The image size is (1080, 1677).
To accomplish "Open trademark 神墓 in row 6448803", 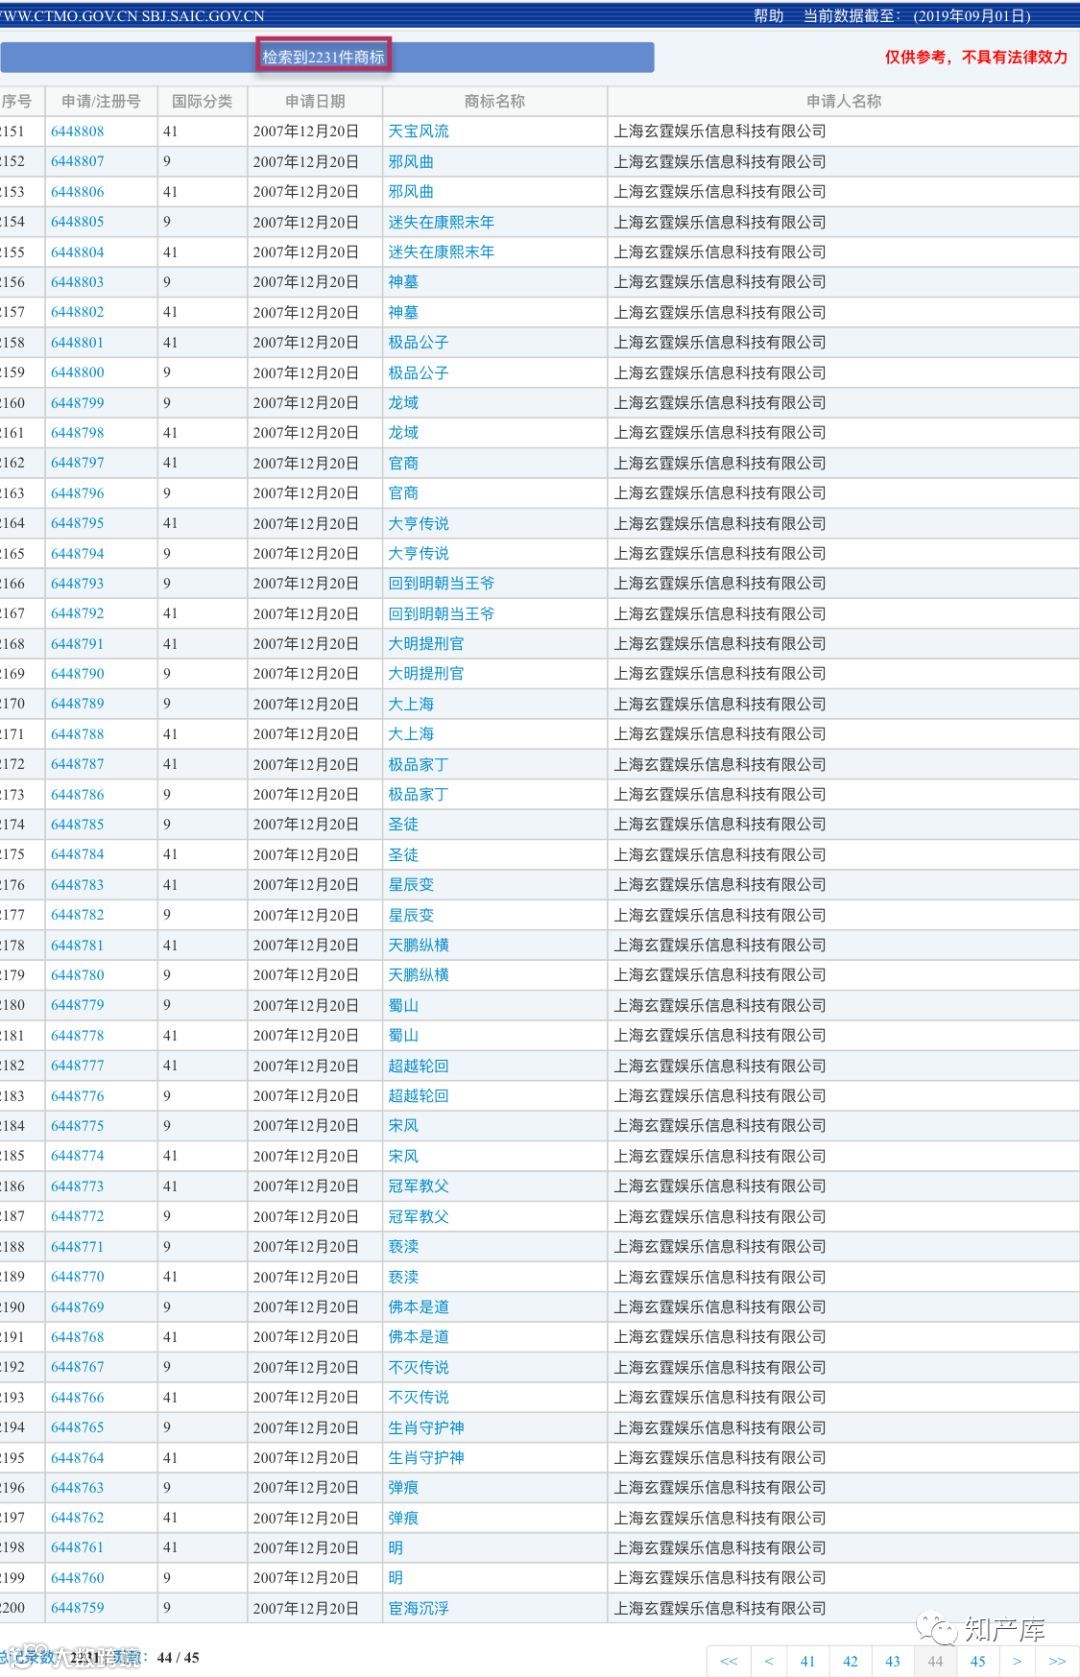I will click(x=403, y=282).
